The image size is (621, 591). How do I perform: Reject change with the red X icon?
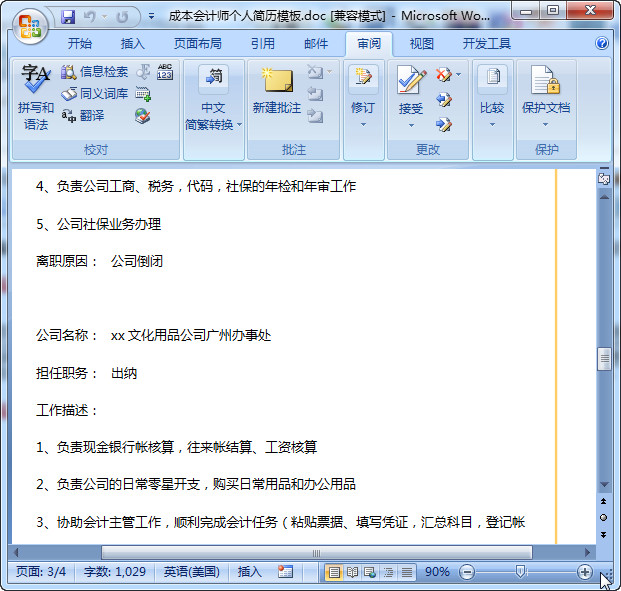(x=444, y=74)
